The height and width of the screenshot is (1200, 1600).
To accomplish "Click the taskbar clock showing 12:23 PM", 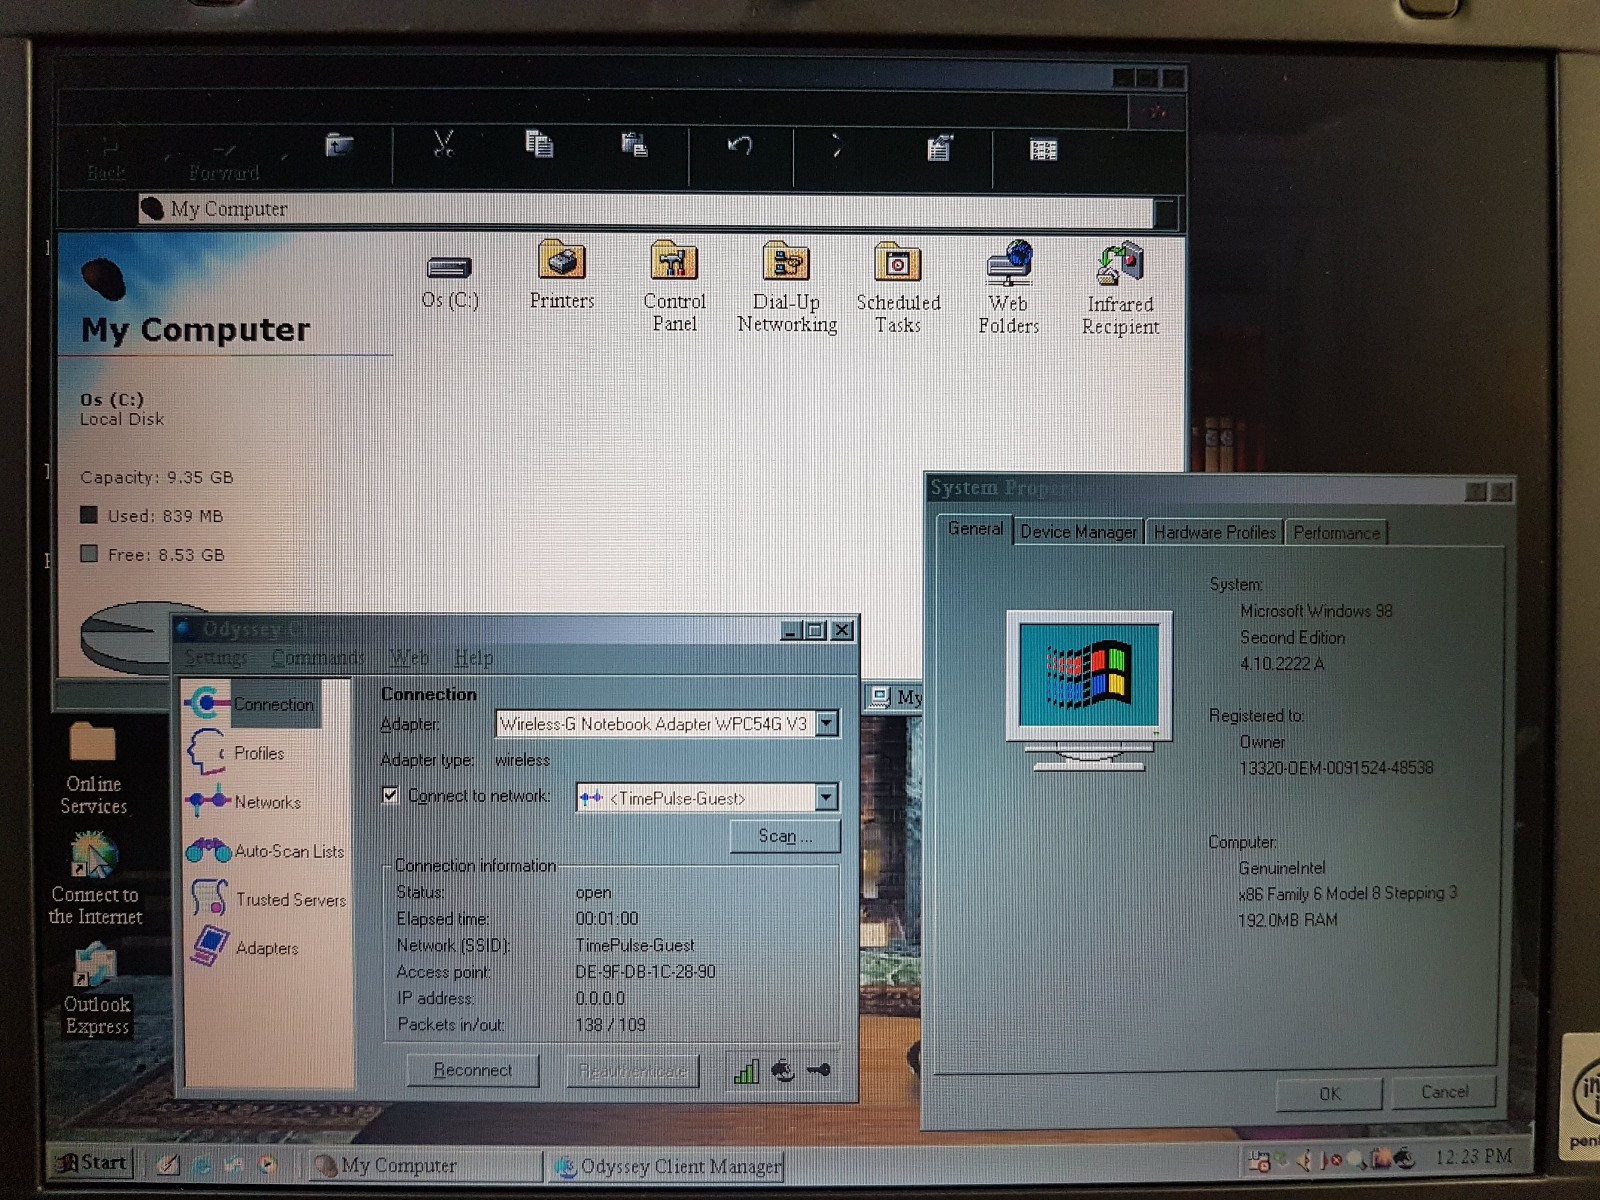I will [1474, 1157].
